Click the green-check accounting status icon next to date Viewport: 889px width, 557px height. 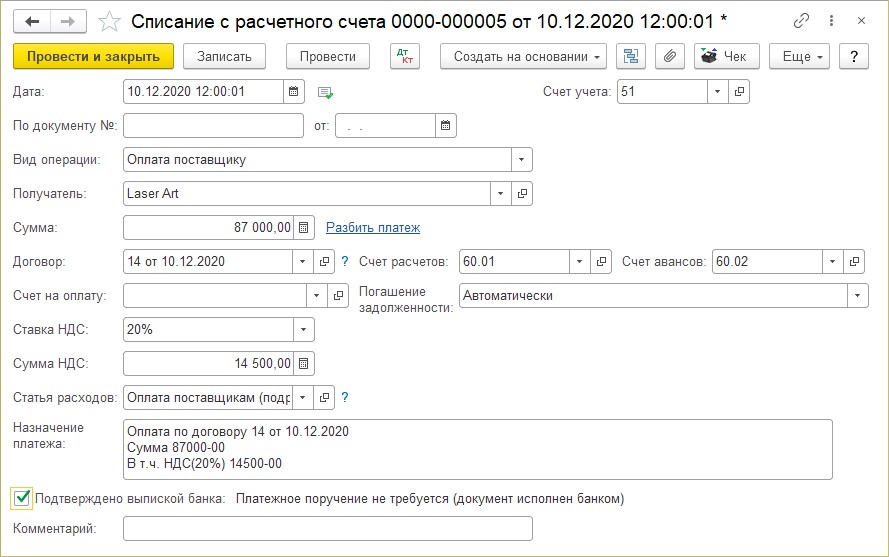(325, 92)
